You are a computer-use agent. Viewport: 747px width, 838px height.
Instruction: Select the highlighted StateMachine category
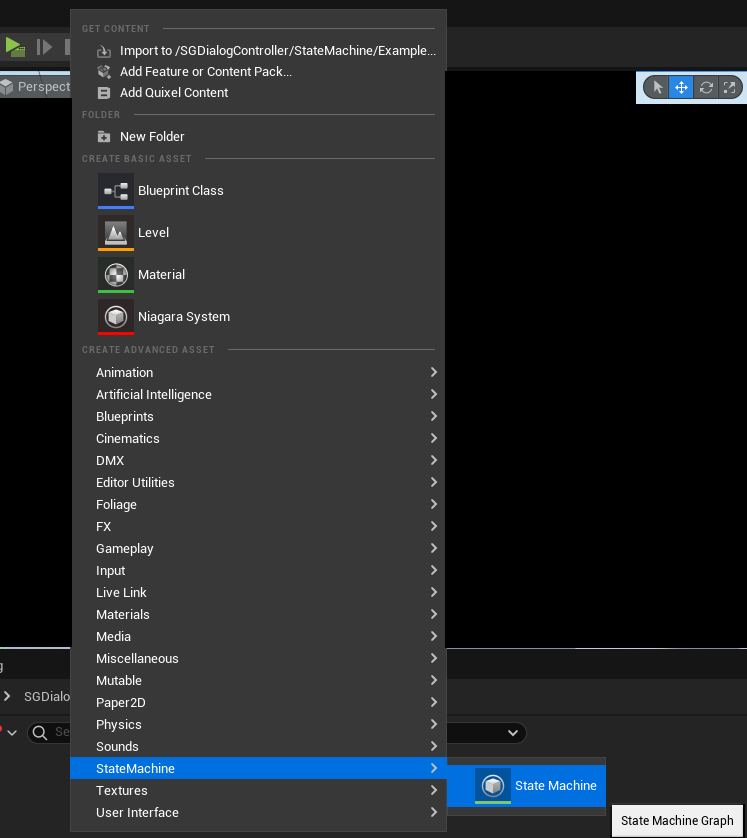tap(258, 768)
